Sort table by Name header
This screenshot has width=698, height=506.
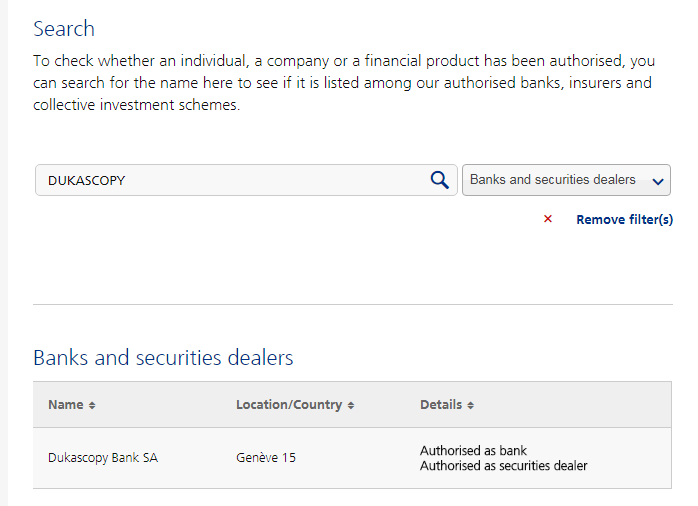[65, 405]
